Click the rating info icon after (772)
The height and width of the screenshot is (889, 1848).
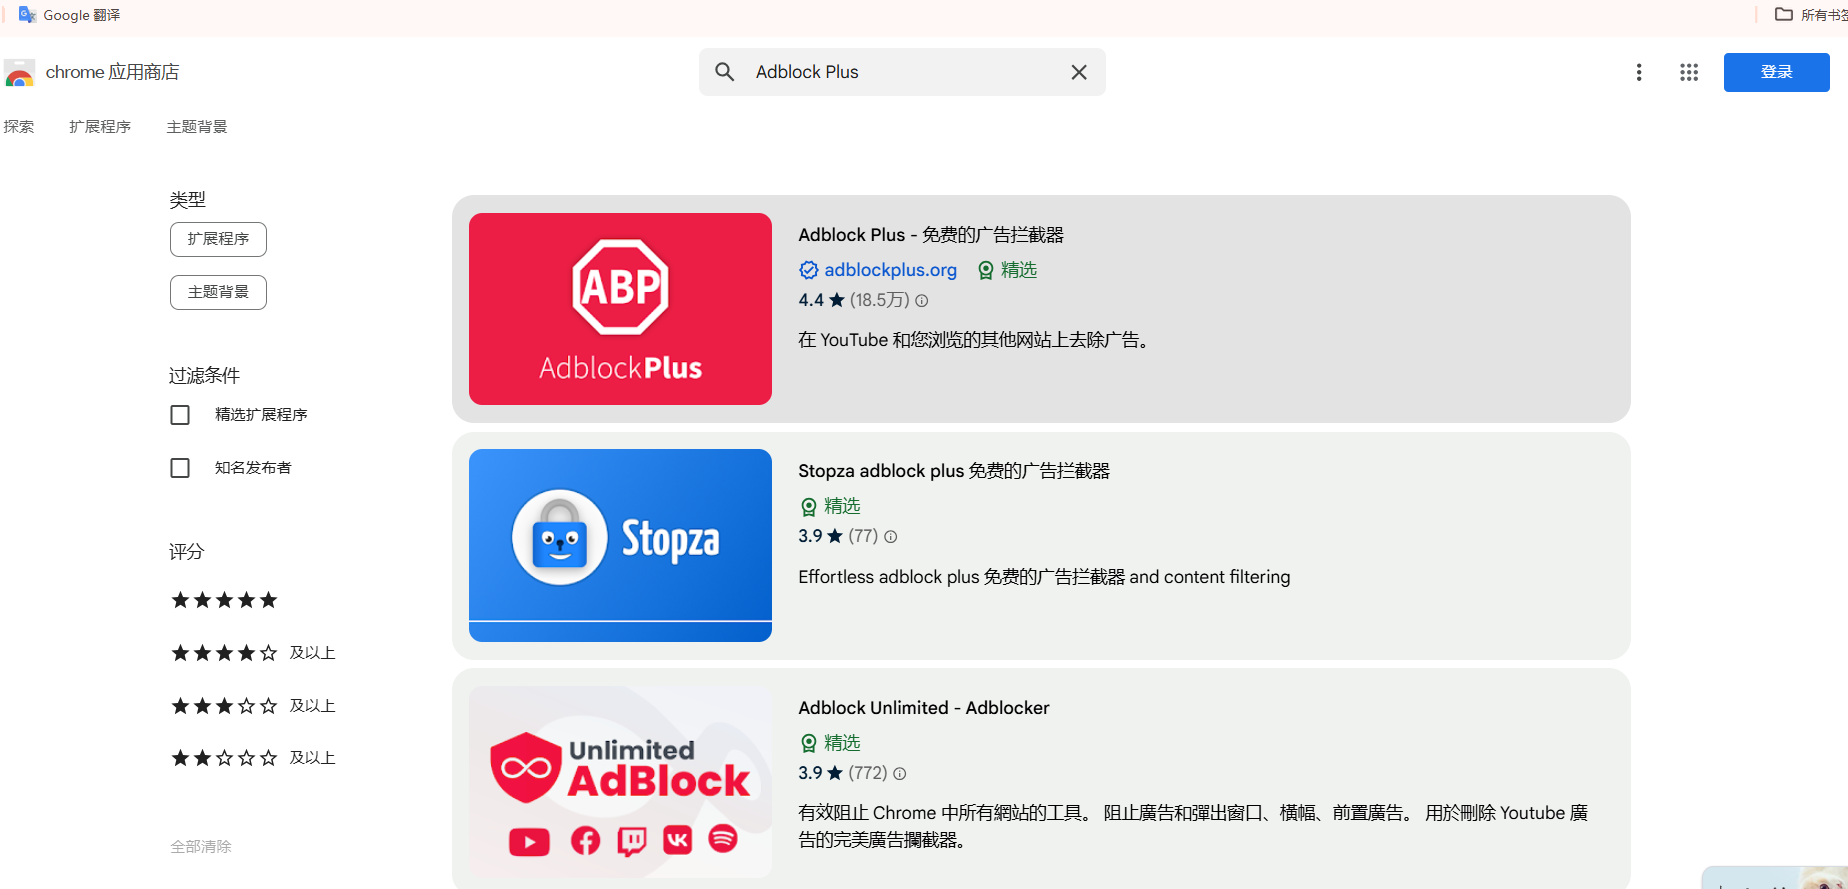click(x=900, y=774)
